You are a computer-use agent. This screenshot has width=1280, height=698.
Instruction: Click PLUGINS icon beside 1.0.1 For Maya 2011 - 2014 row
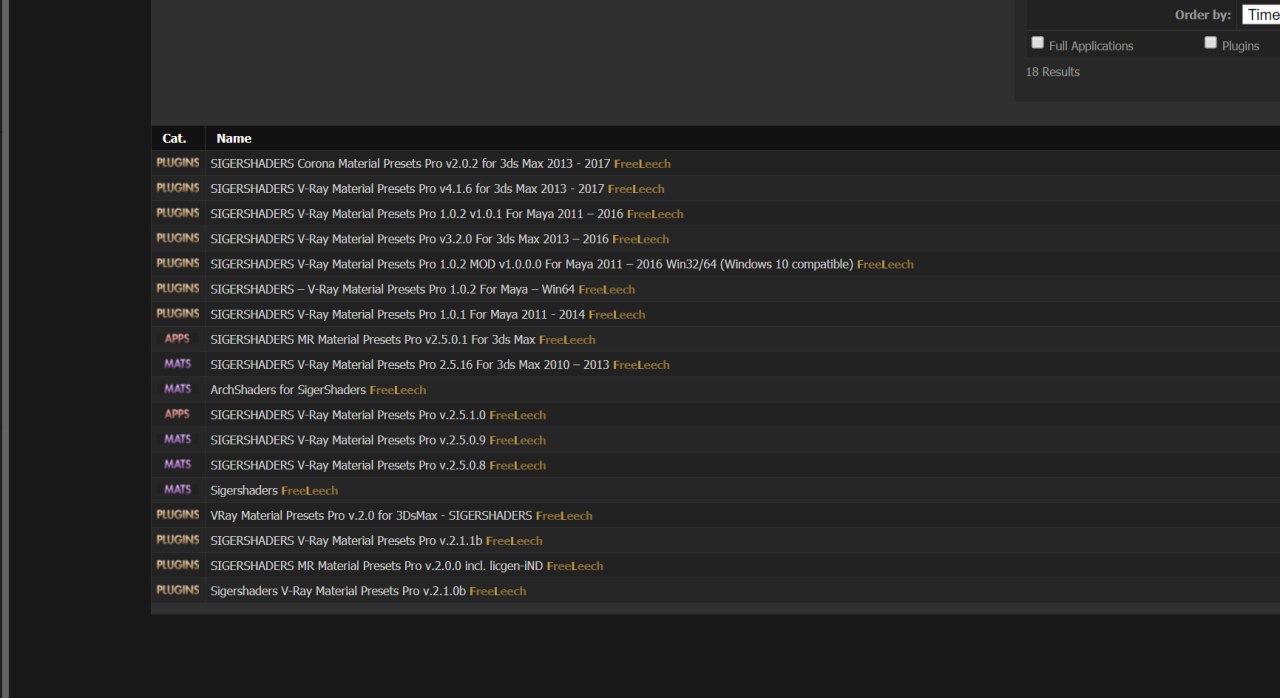tap(178, 313)
